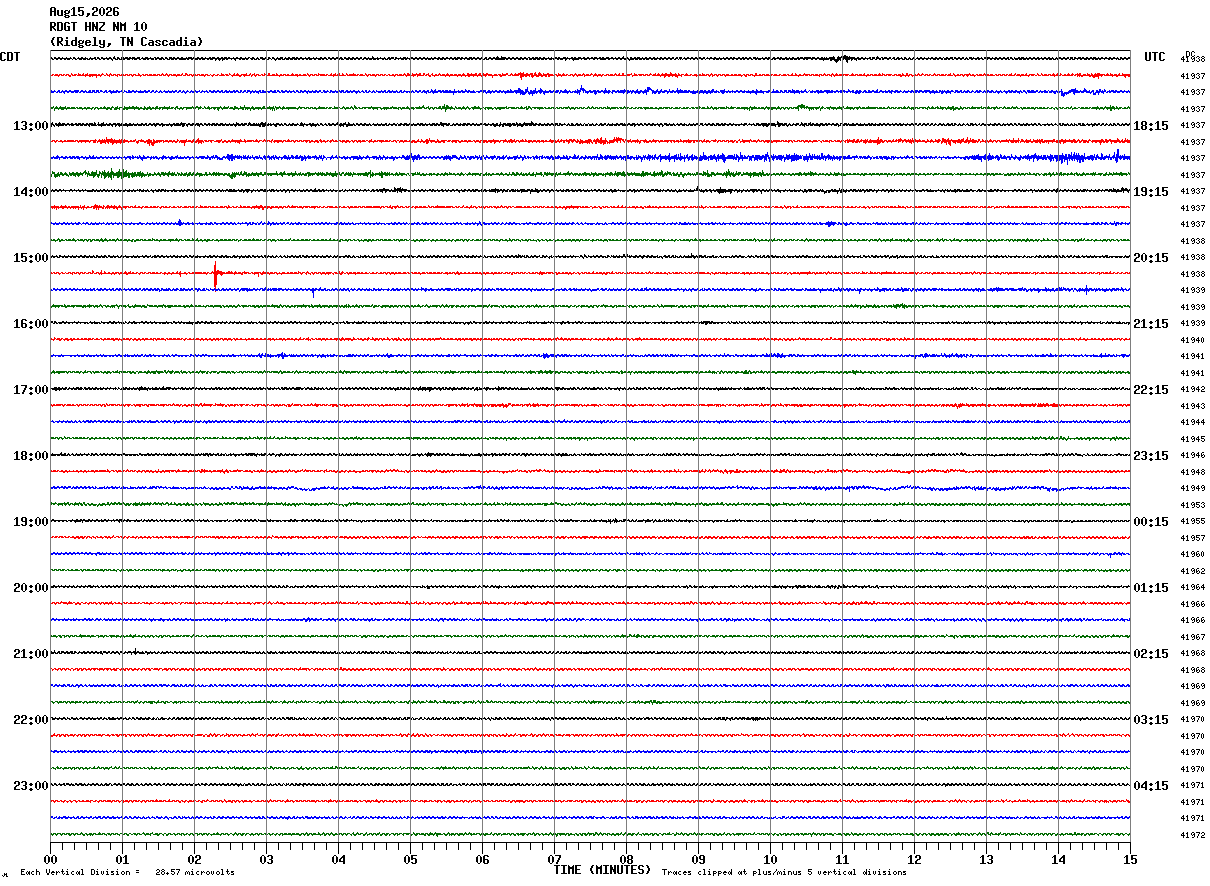Image resolution: width=1210 pixels, height=886 pixels.
Task: Click minute 05 on the time axis
Action: 411,859
